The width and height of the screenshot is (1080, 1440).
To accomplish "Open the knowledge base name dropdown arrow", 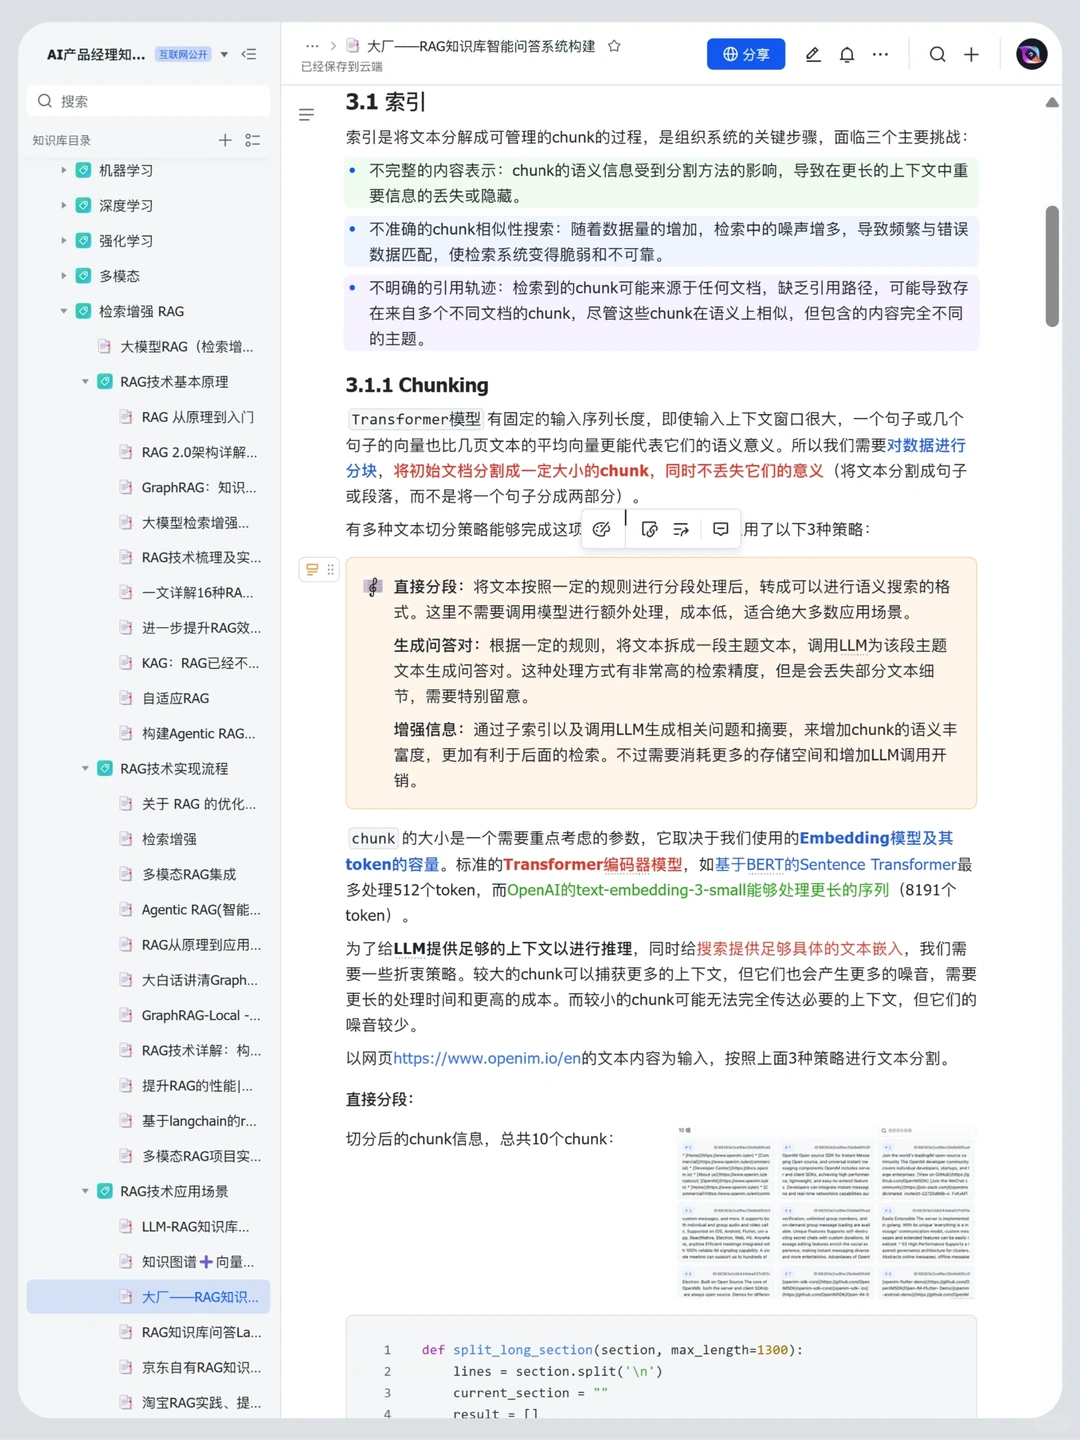I will 224,54.
